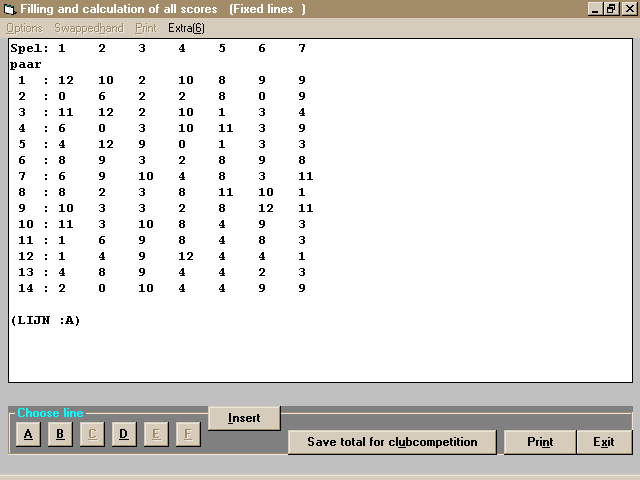
Task: Minimize the scores window
Action: pyautogui.click(x=594, y=9)
